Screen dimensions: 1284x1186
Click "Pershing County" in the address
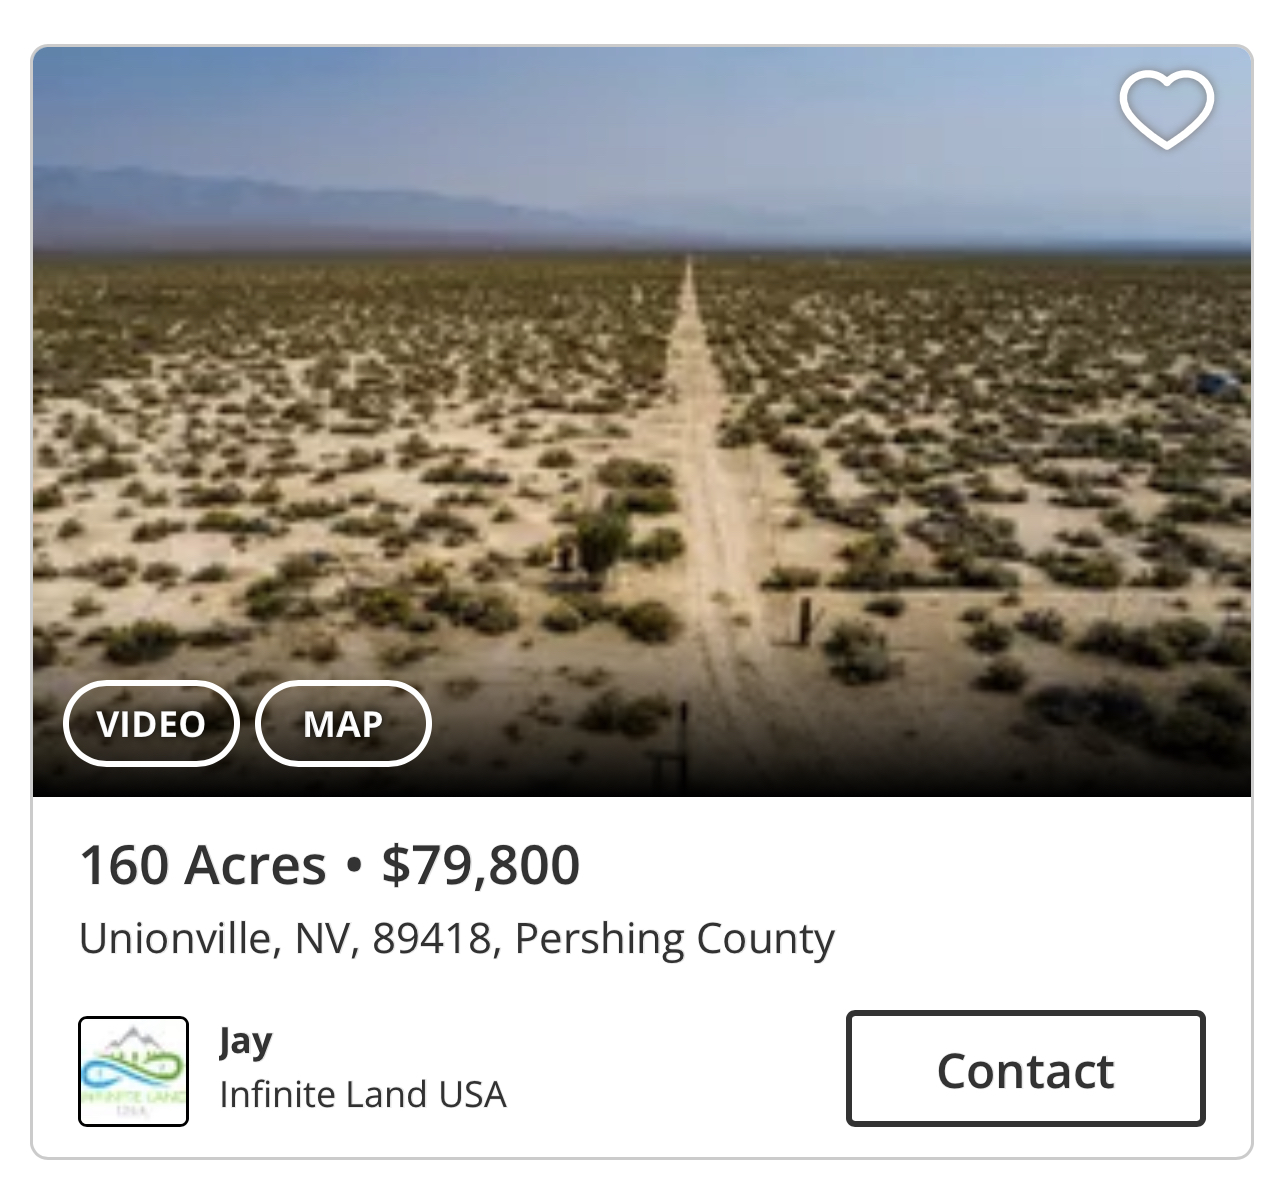674,939
